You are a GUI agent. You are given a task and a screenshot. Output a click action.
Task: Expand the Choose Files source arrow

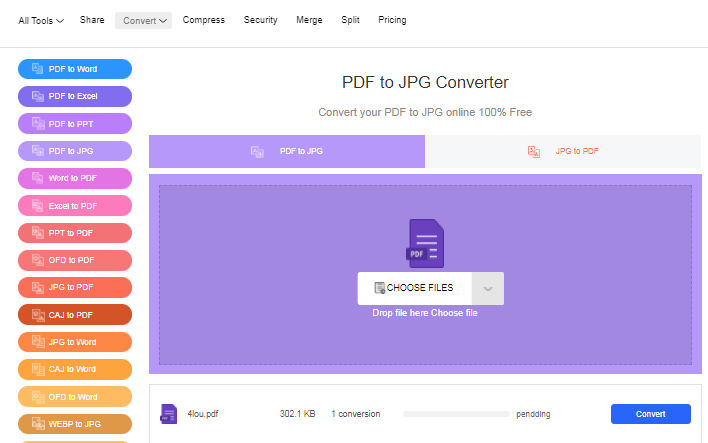[488, 289]
